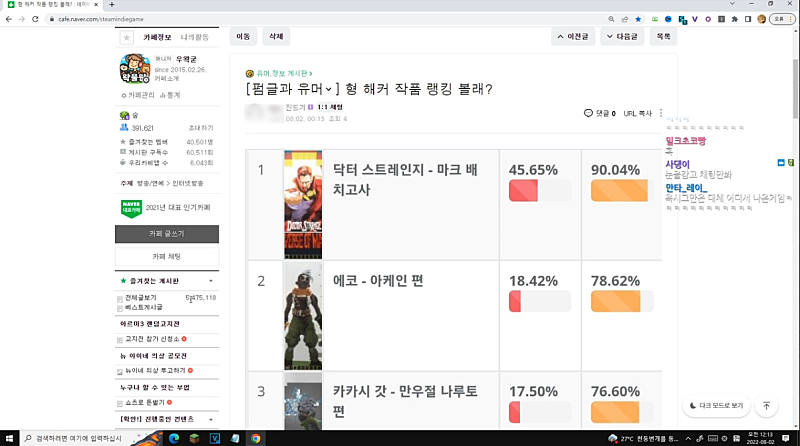
Task: Click the scroll-to-top arrow button
Action: [766, 406]
